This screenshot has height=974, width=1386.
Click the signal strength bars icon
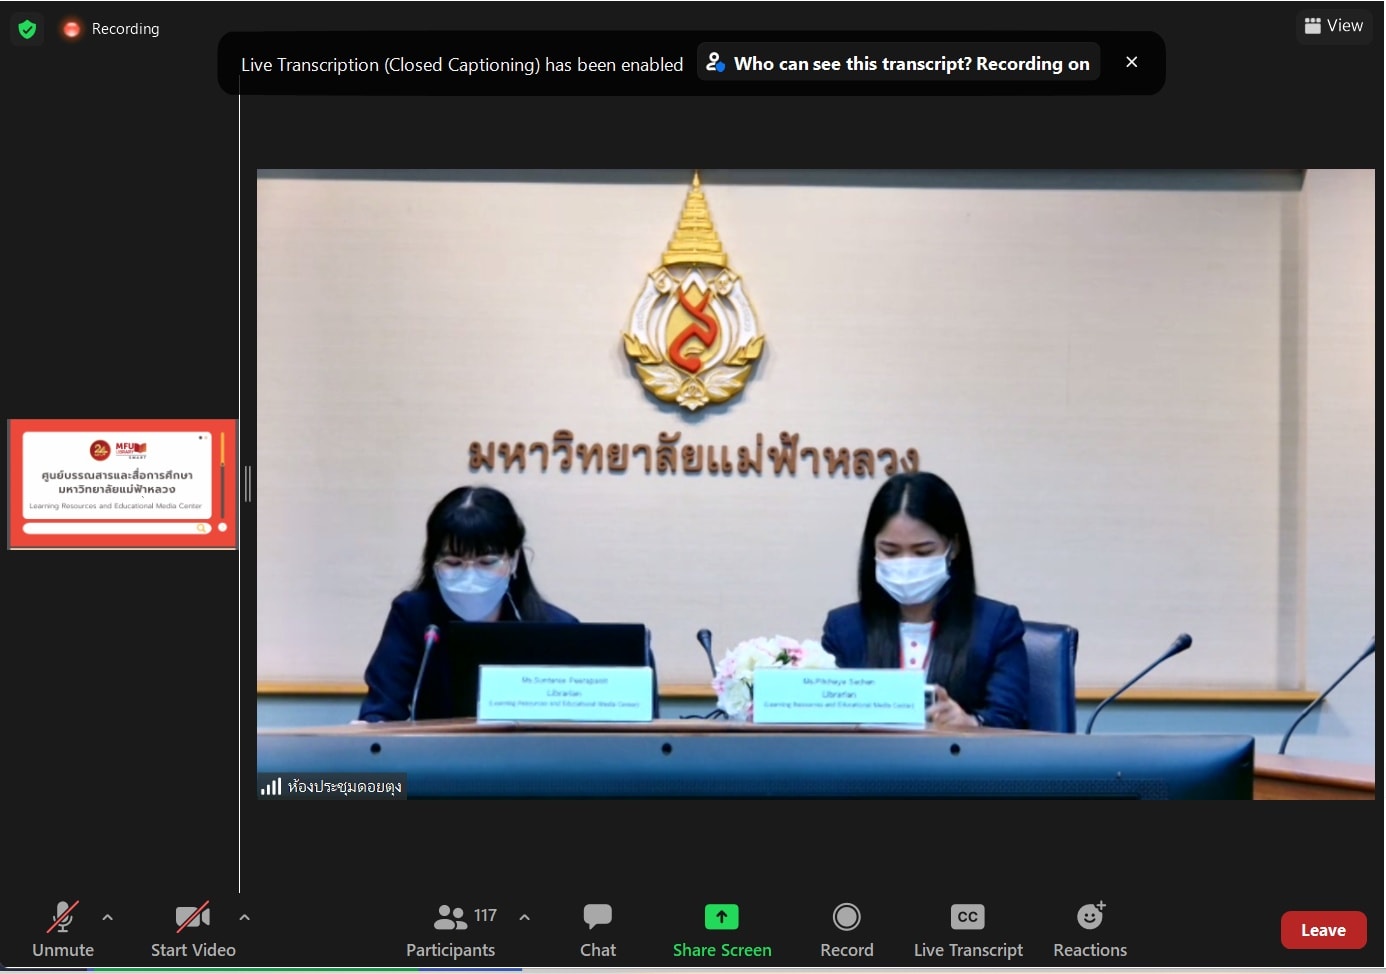tap(271, 787)
